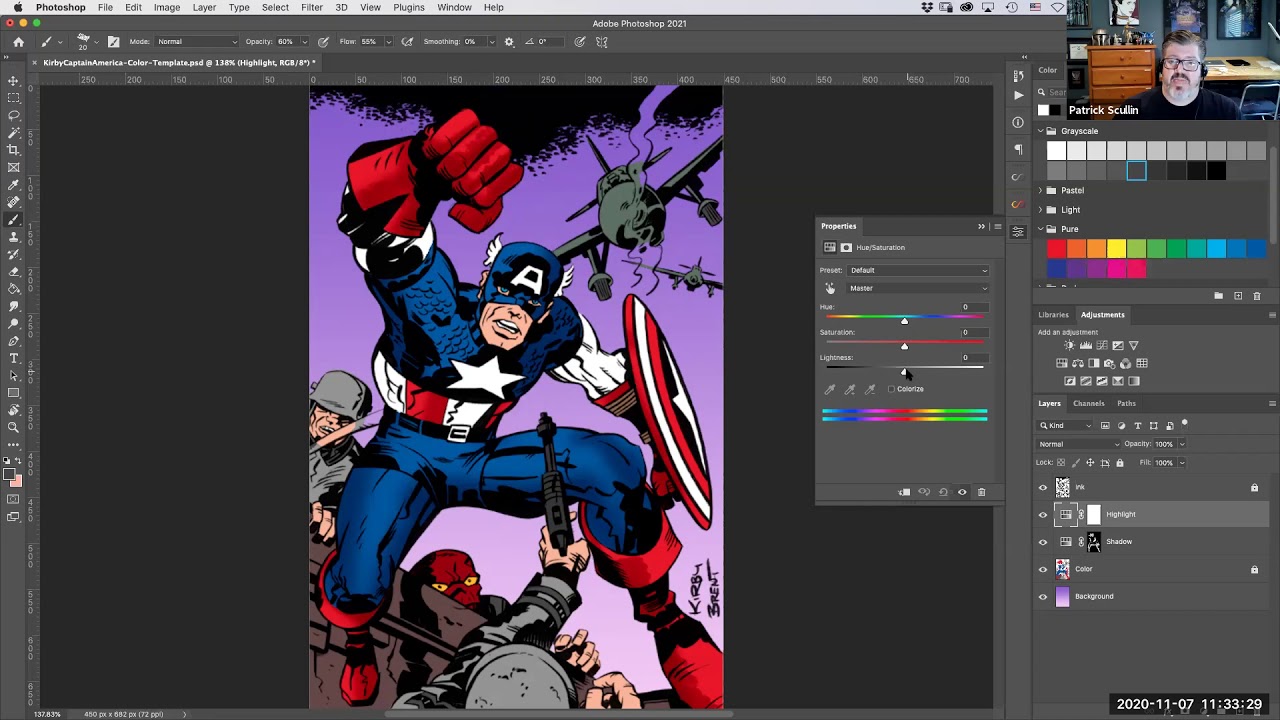Open the Paragraph panel icon

coord(1018,149)
